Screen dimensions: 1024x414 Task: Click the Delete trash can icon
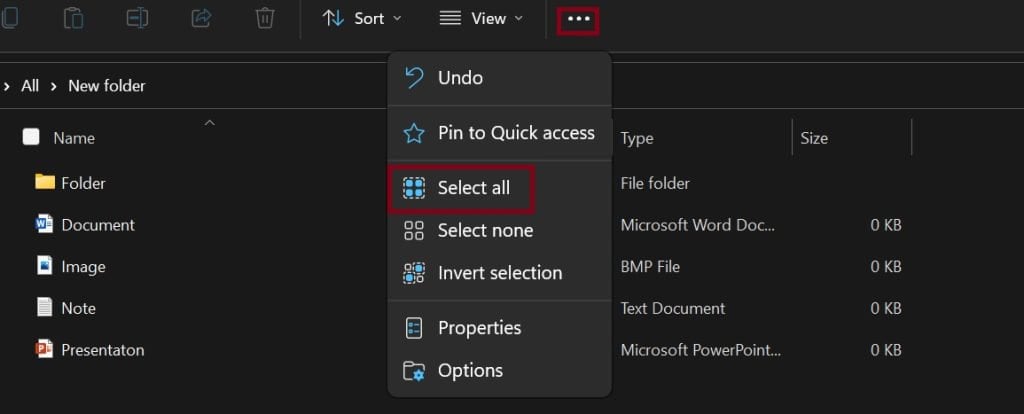265,18
